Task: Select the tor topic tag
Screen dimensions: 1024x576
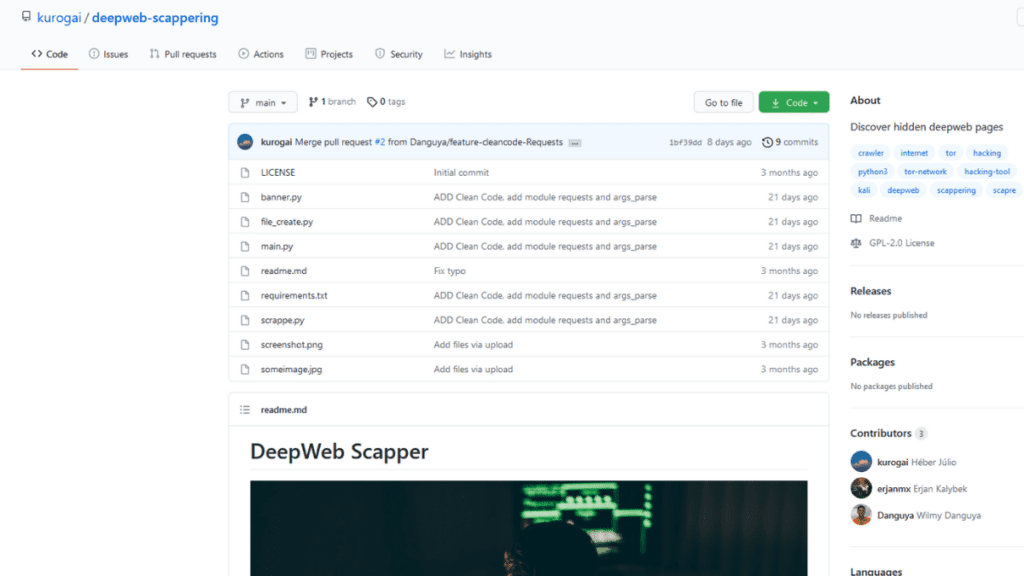Action: [951, 153]
